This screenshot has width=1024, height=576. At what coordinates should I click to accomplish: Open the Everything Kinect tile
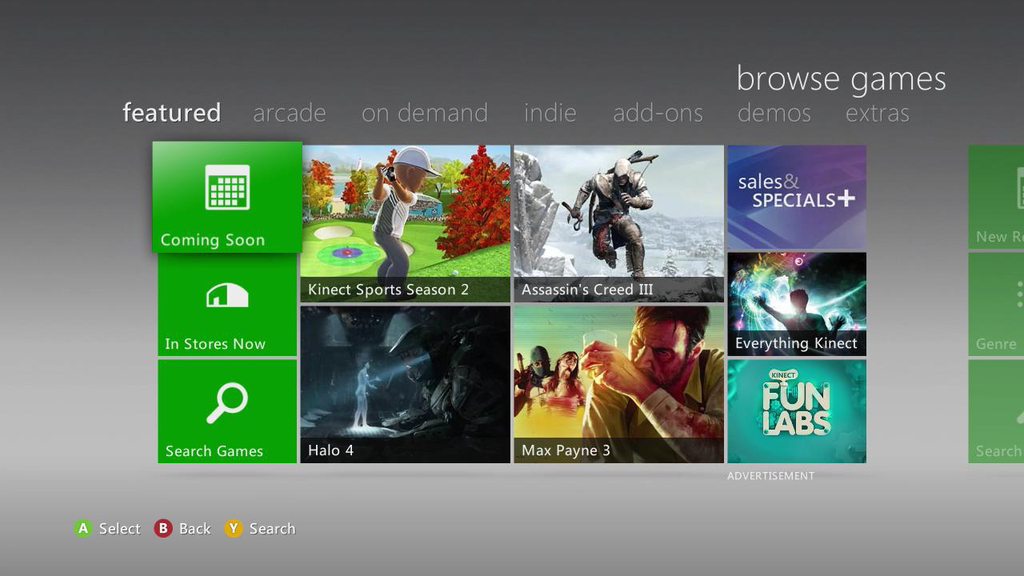[x=797, y=304]
